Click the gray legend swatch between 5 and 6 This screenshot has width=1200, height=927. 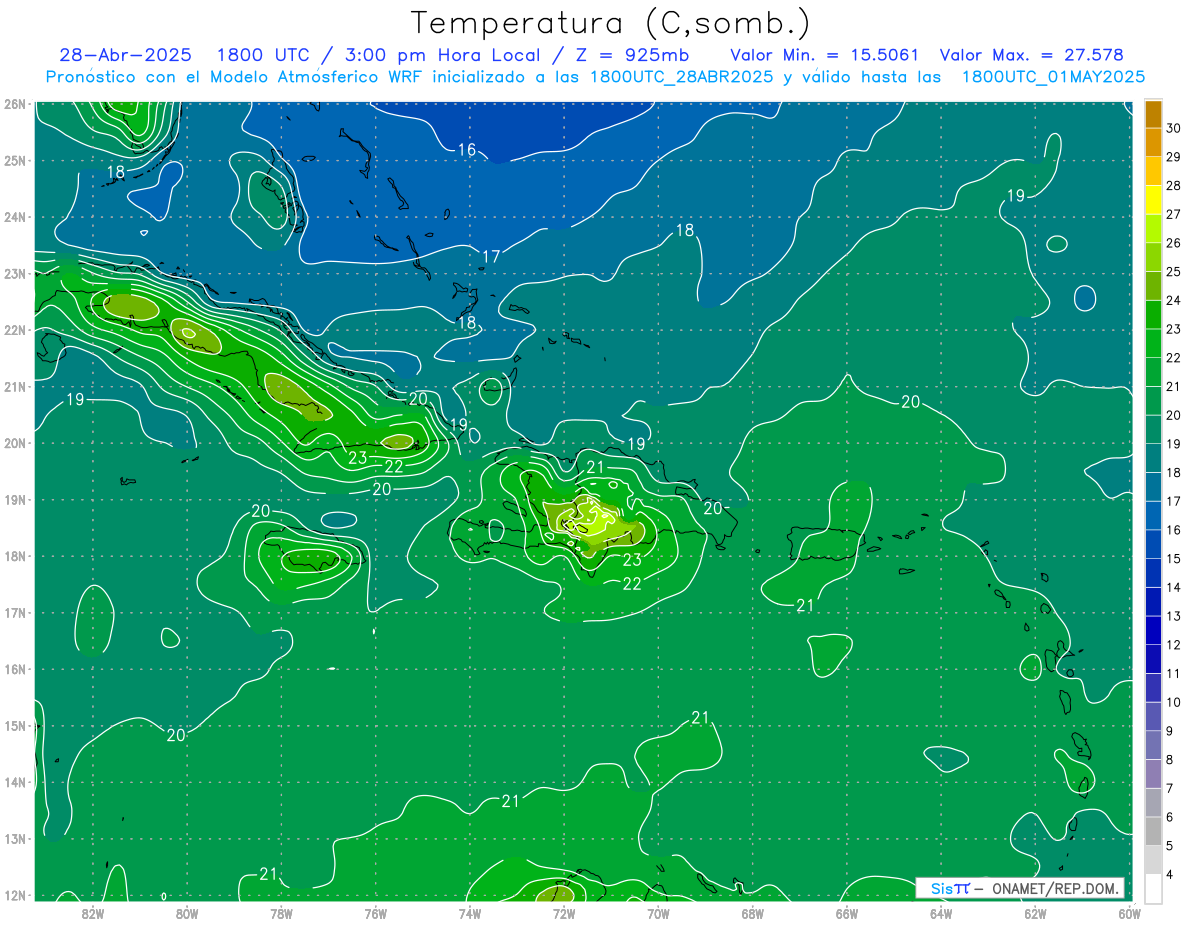(x=1153, y=831)
